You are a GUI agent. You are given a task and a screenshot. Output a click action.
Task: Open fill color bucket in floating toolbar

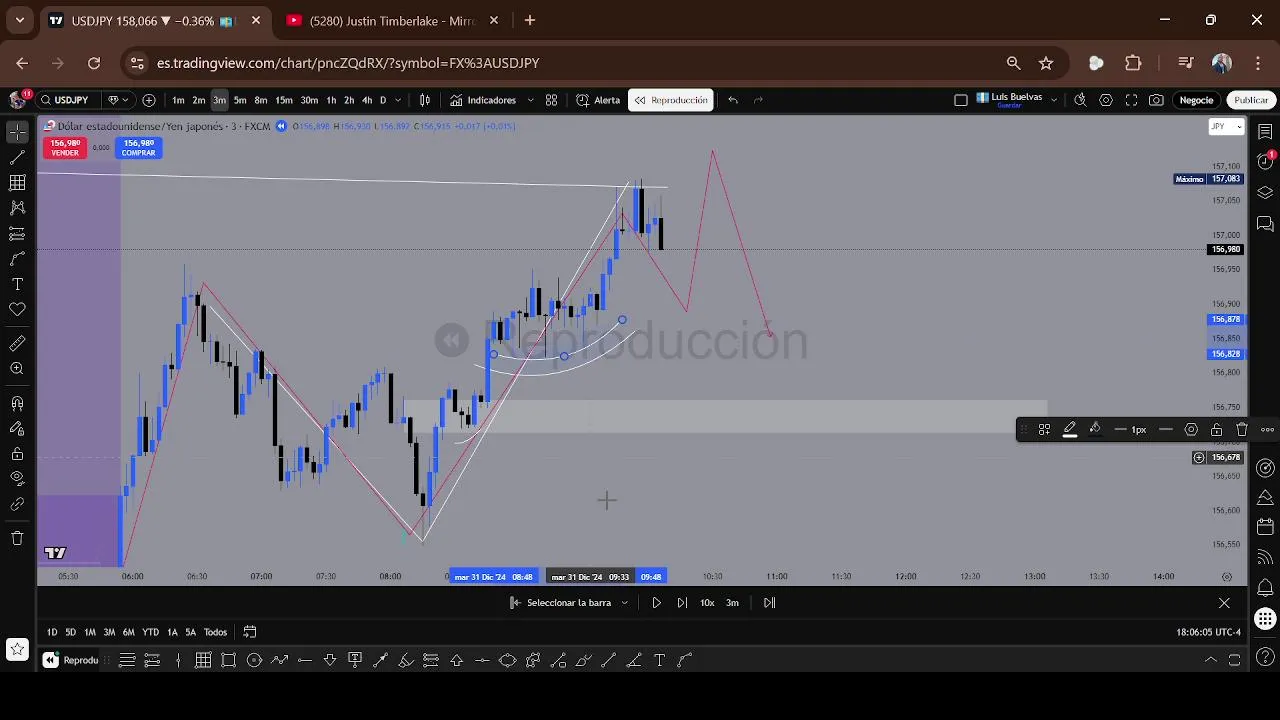tap(1095, 429)
